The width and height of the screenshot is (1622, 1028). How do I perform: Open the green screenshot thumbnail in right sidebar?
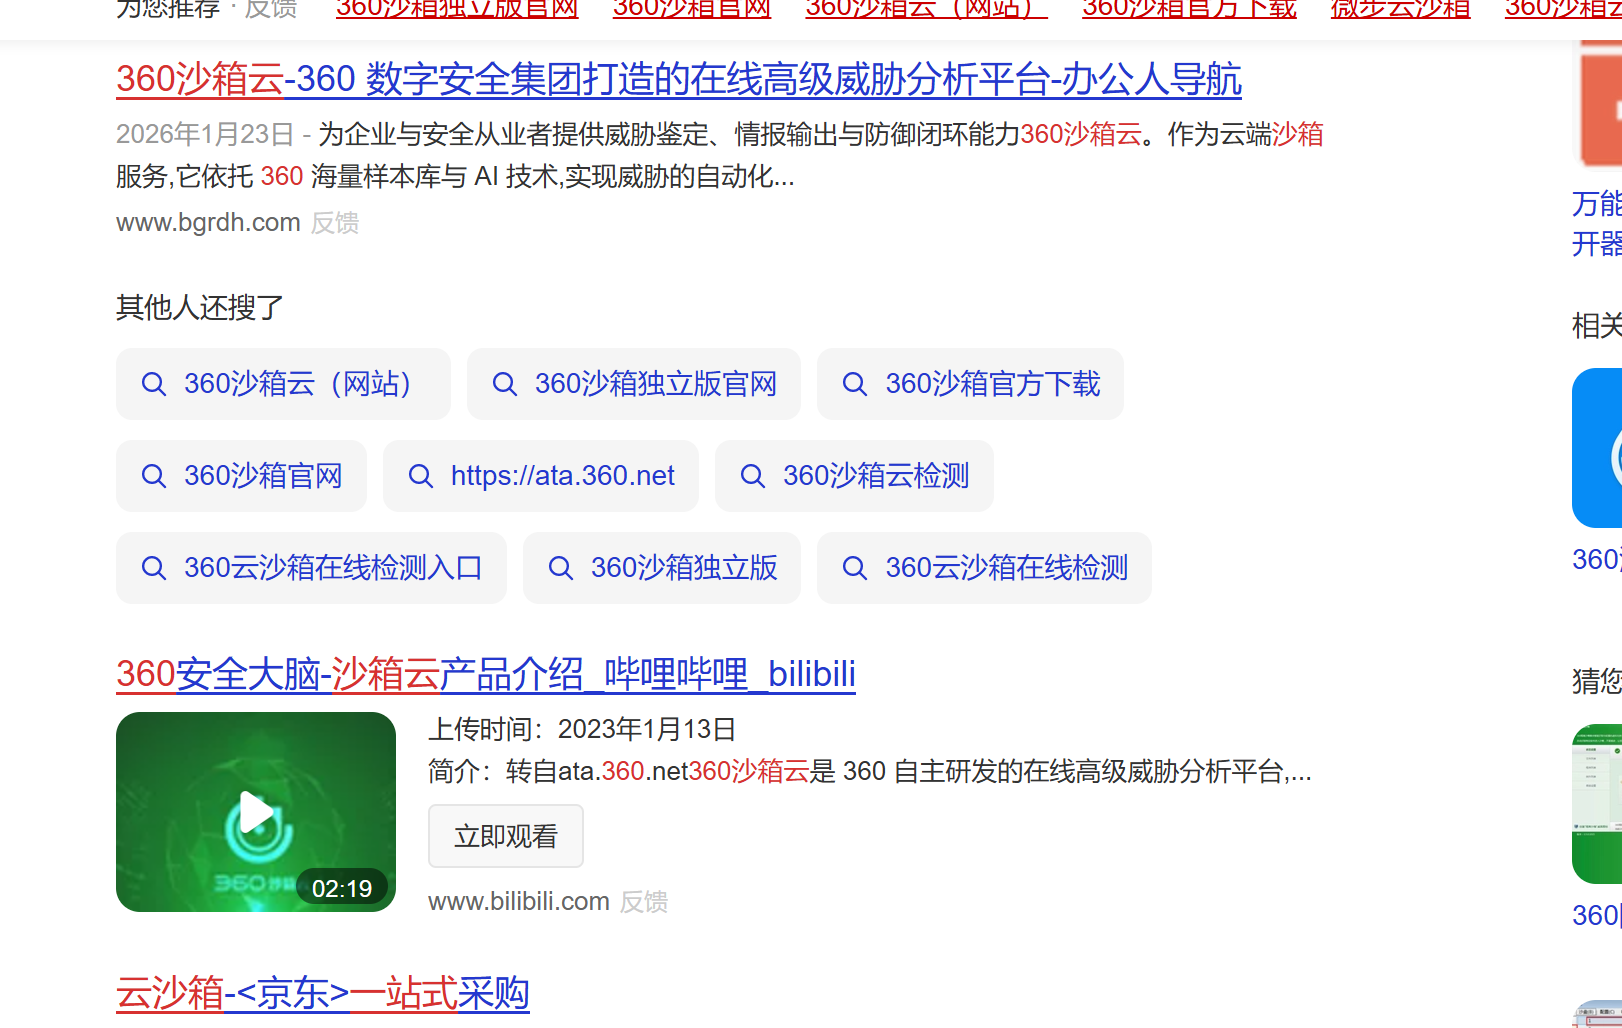(1597, 804)
